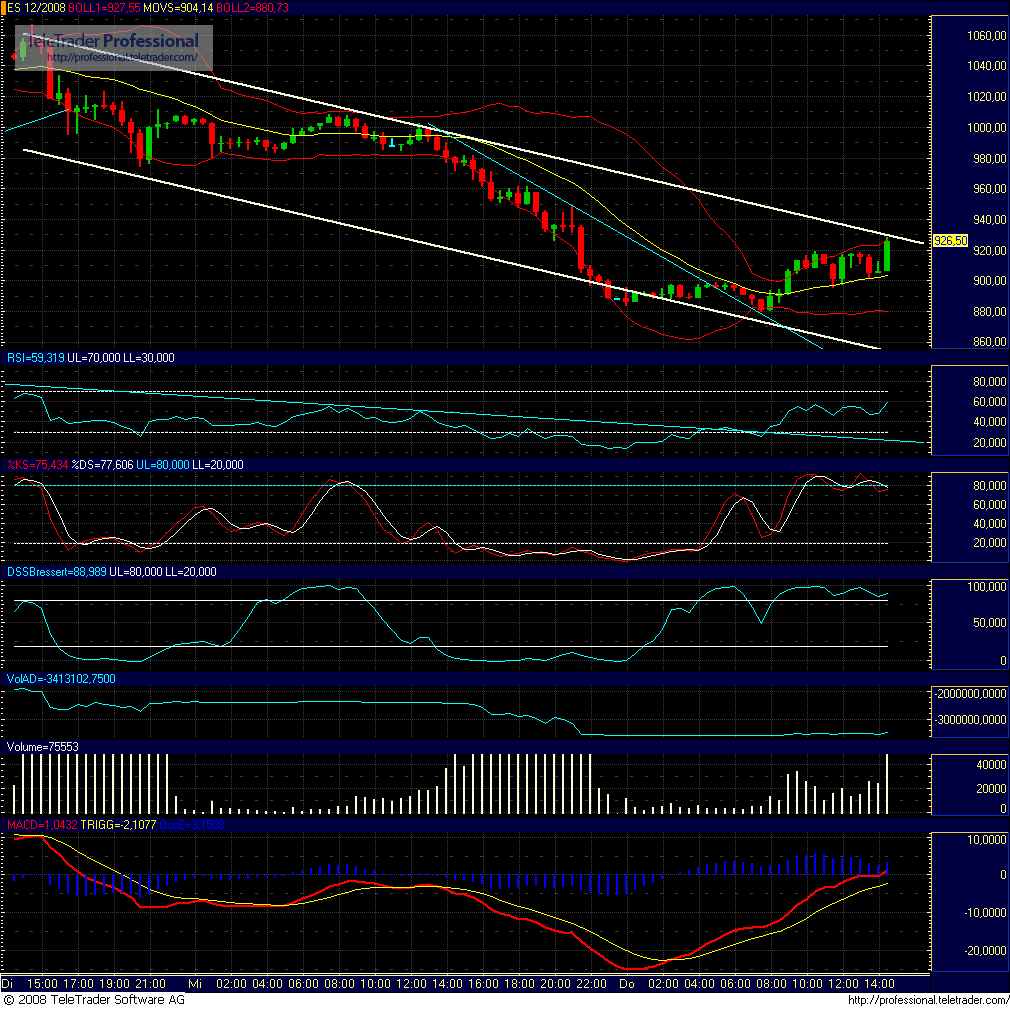This screenshot has width=1010, height=1009.
Task: Click the -2000000,0000 VolAD axis value
Action: coord(970,693)
